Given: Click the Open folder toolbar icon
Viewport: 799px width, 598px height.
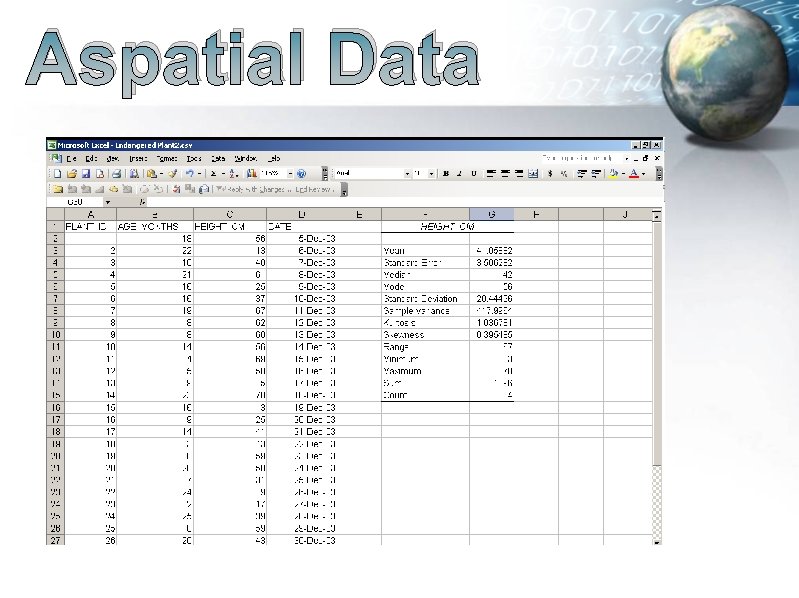Looking at the screenshot, I should (72, 174).
